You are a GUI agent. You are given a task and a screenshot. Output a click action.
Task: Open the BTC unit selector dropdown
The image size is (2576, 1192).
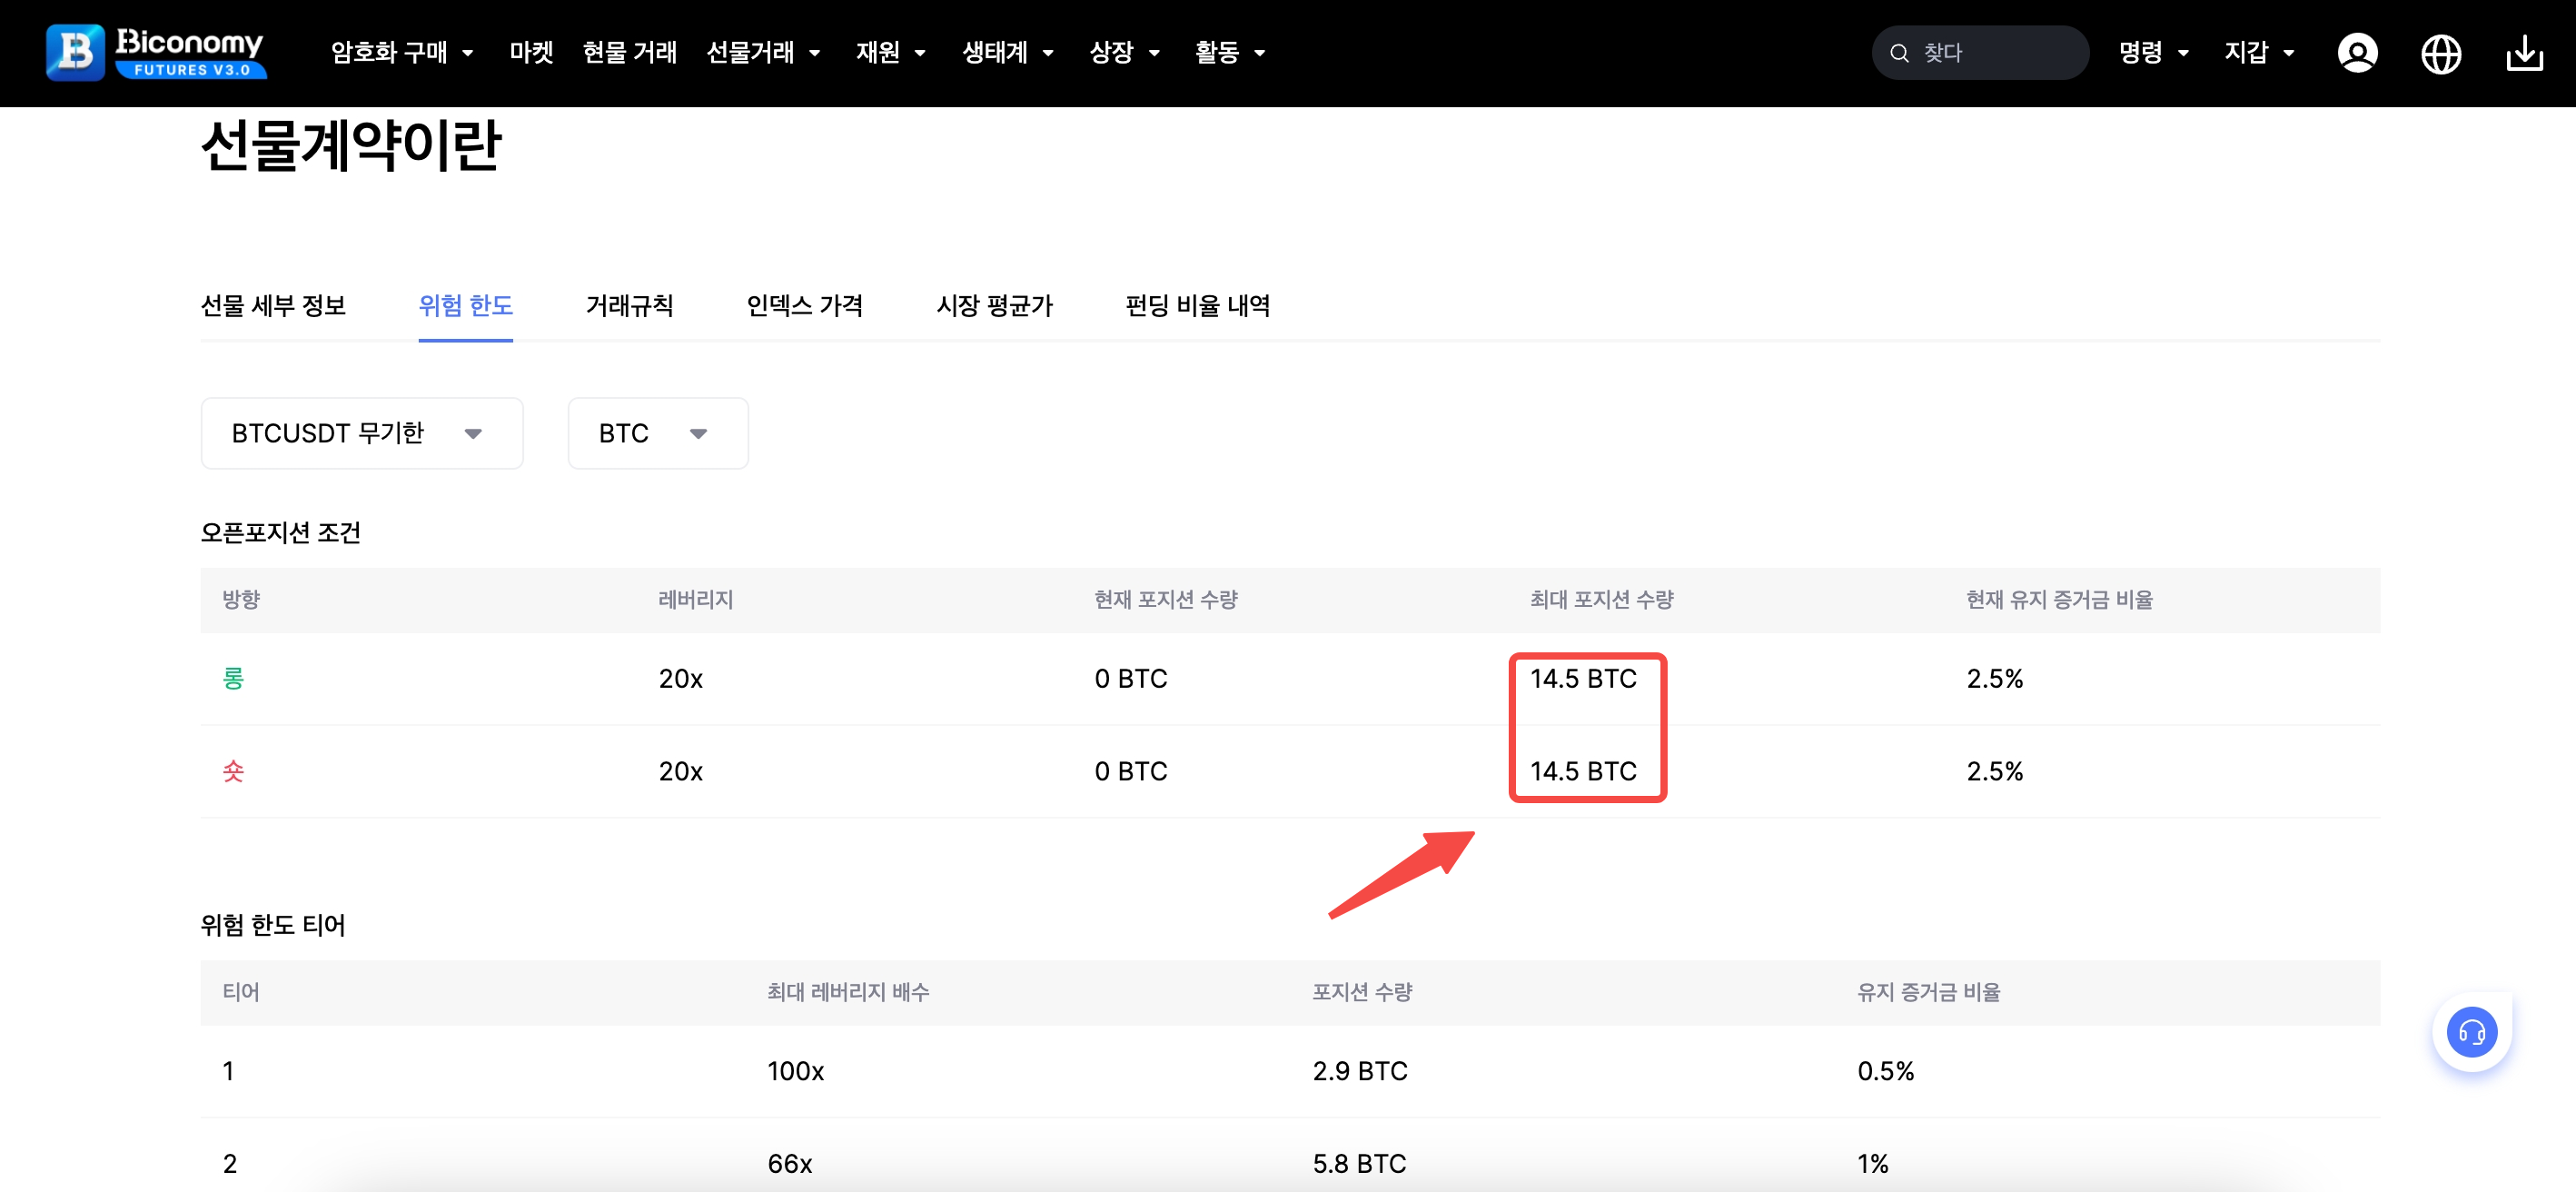658,433
